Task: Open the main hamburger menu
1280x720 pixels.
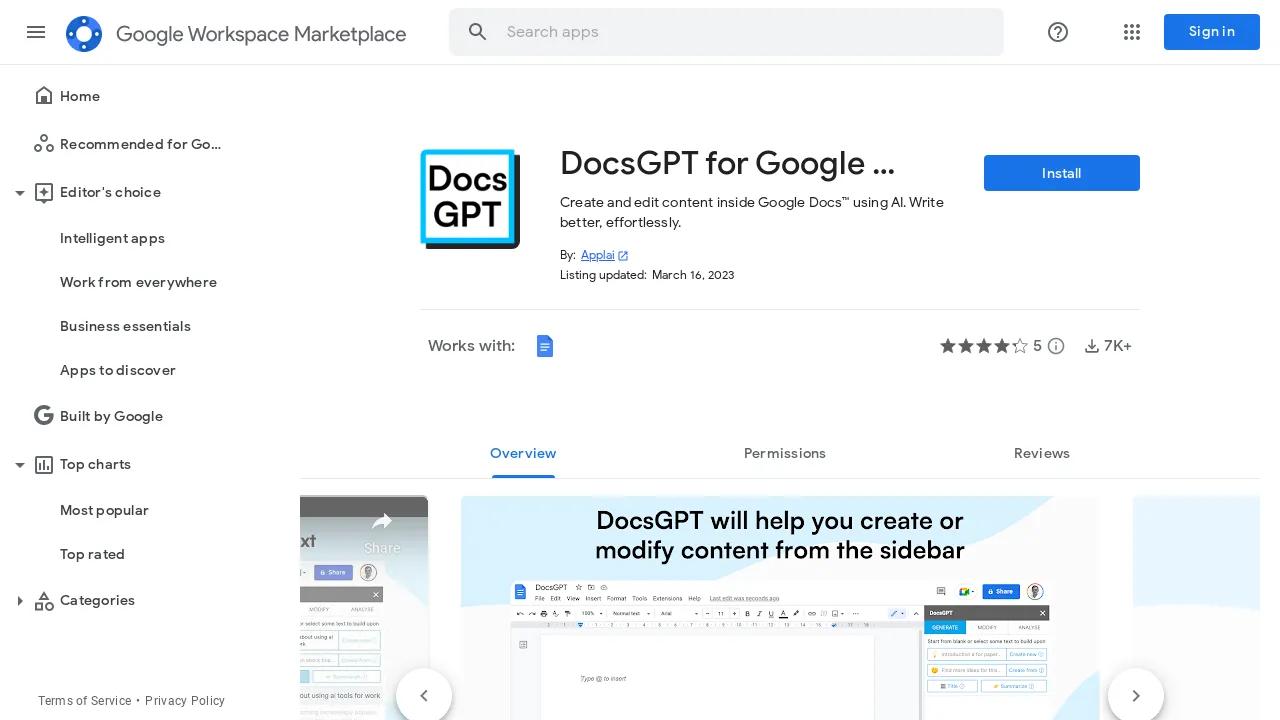Action: (x=36, y=32)
